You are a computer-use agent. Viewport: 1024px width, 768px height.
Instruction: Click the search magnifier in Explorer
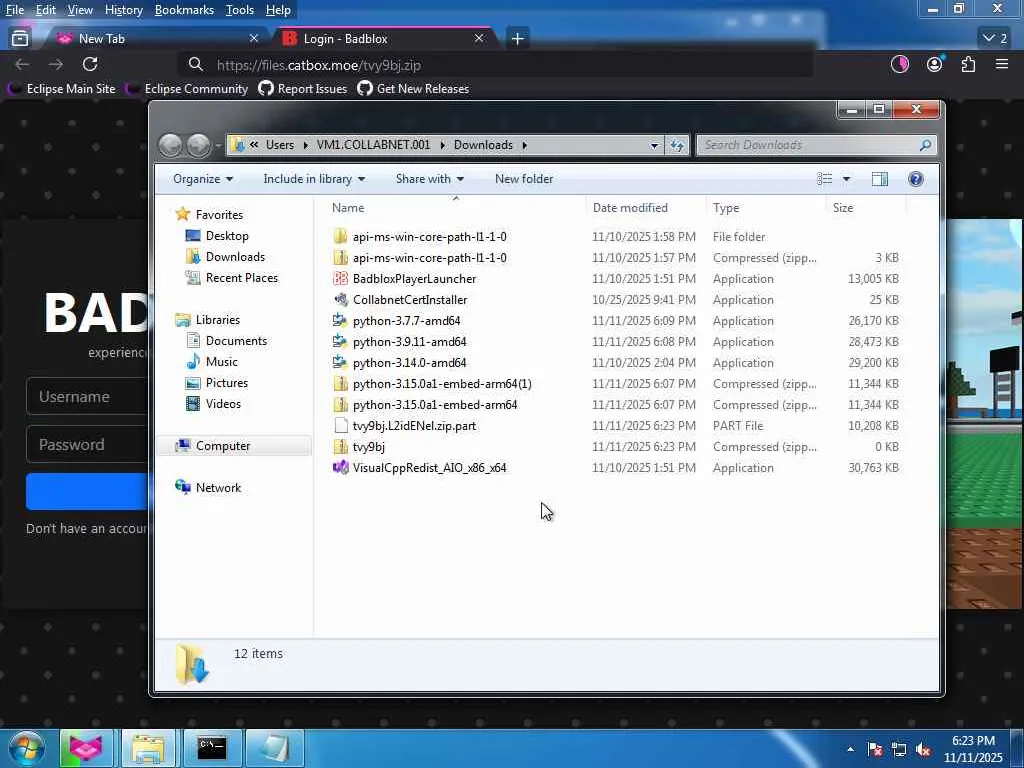click(x=925, y=145)
